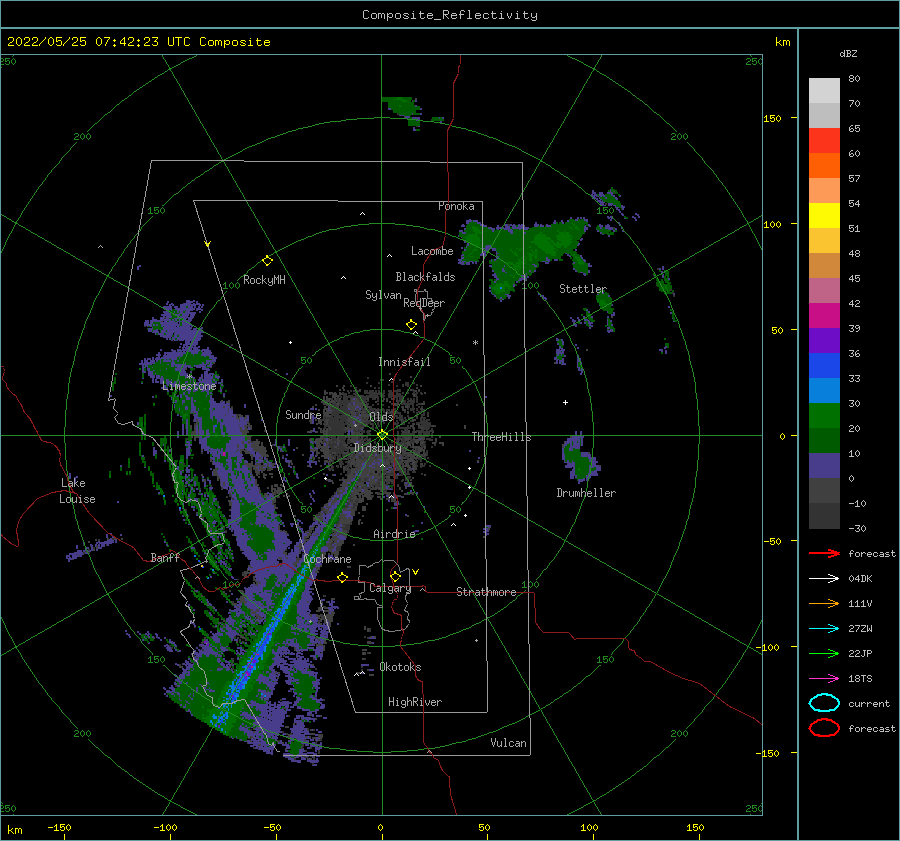Click the Olds label
Viewport: 900px width, 841px height.
(x=381, y=417)
